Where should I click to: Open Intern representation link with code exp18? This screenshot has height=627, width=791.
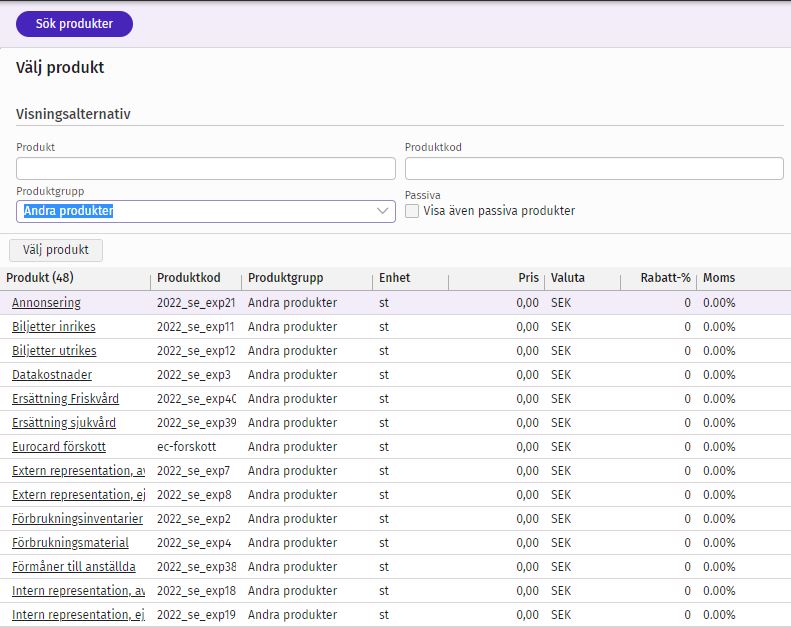point(79,591)
